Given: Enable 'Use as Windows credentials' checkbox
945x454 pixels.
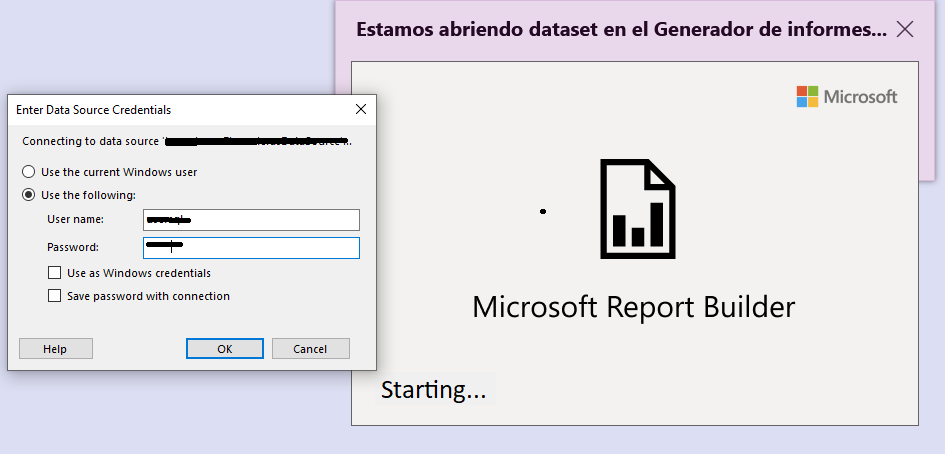Looking at the screenshot, I should tap(55, 273).
